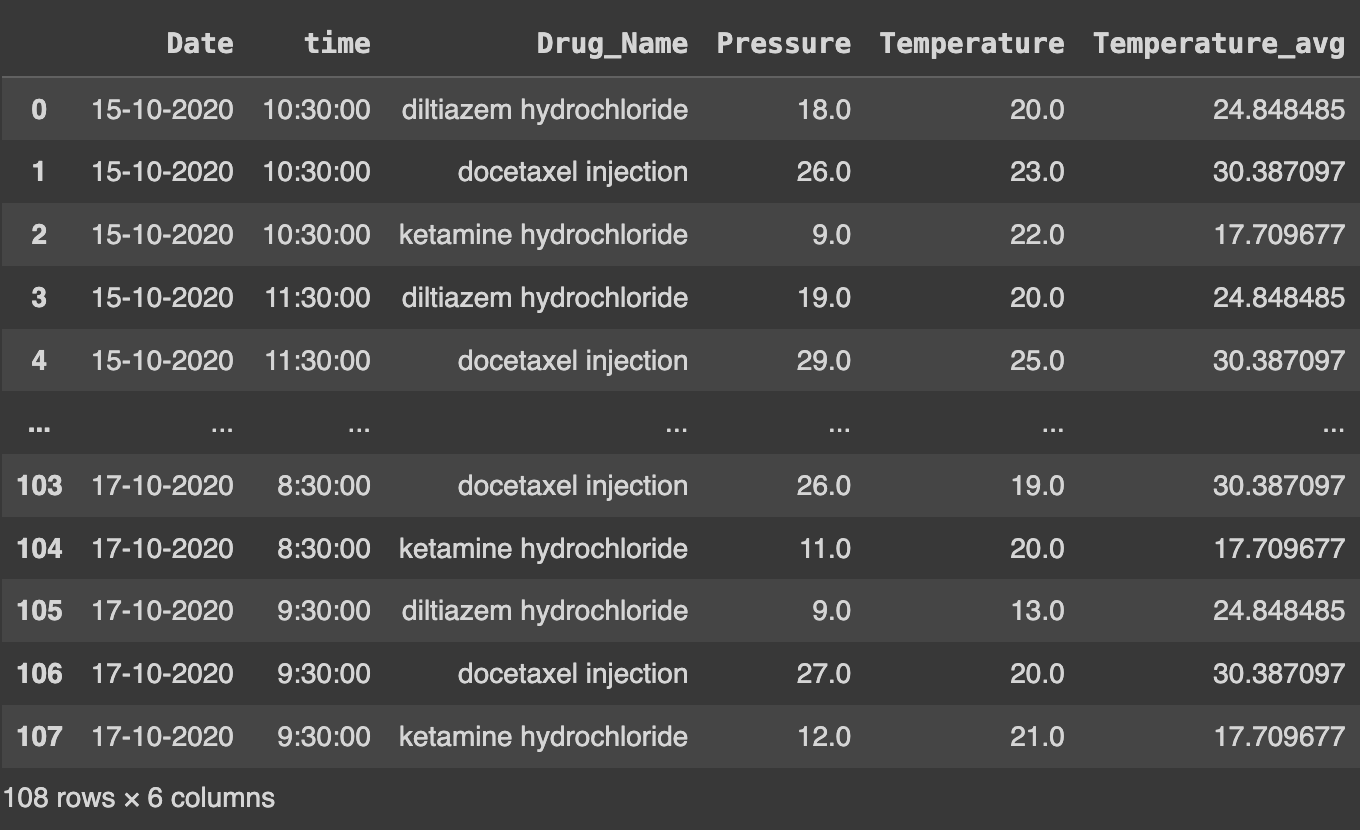Select Temperature value 25.0 in row 4
The width and height of the screenshot is (1360, 830).
point(1036,360)
